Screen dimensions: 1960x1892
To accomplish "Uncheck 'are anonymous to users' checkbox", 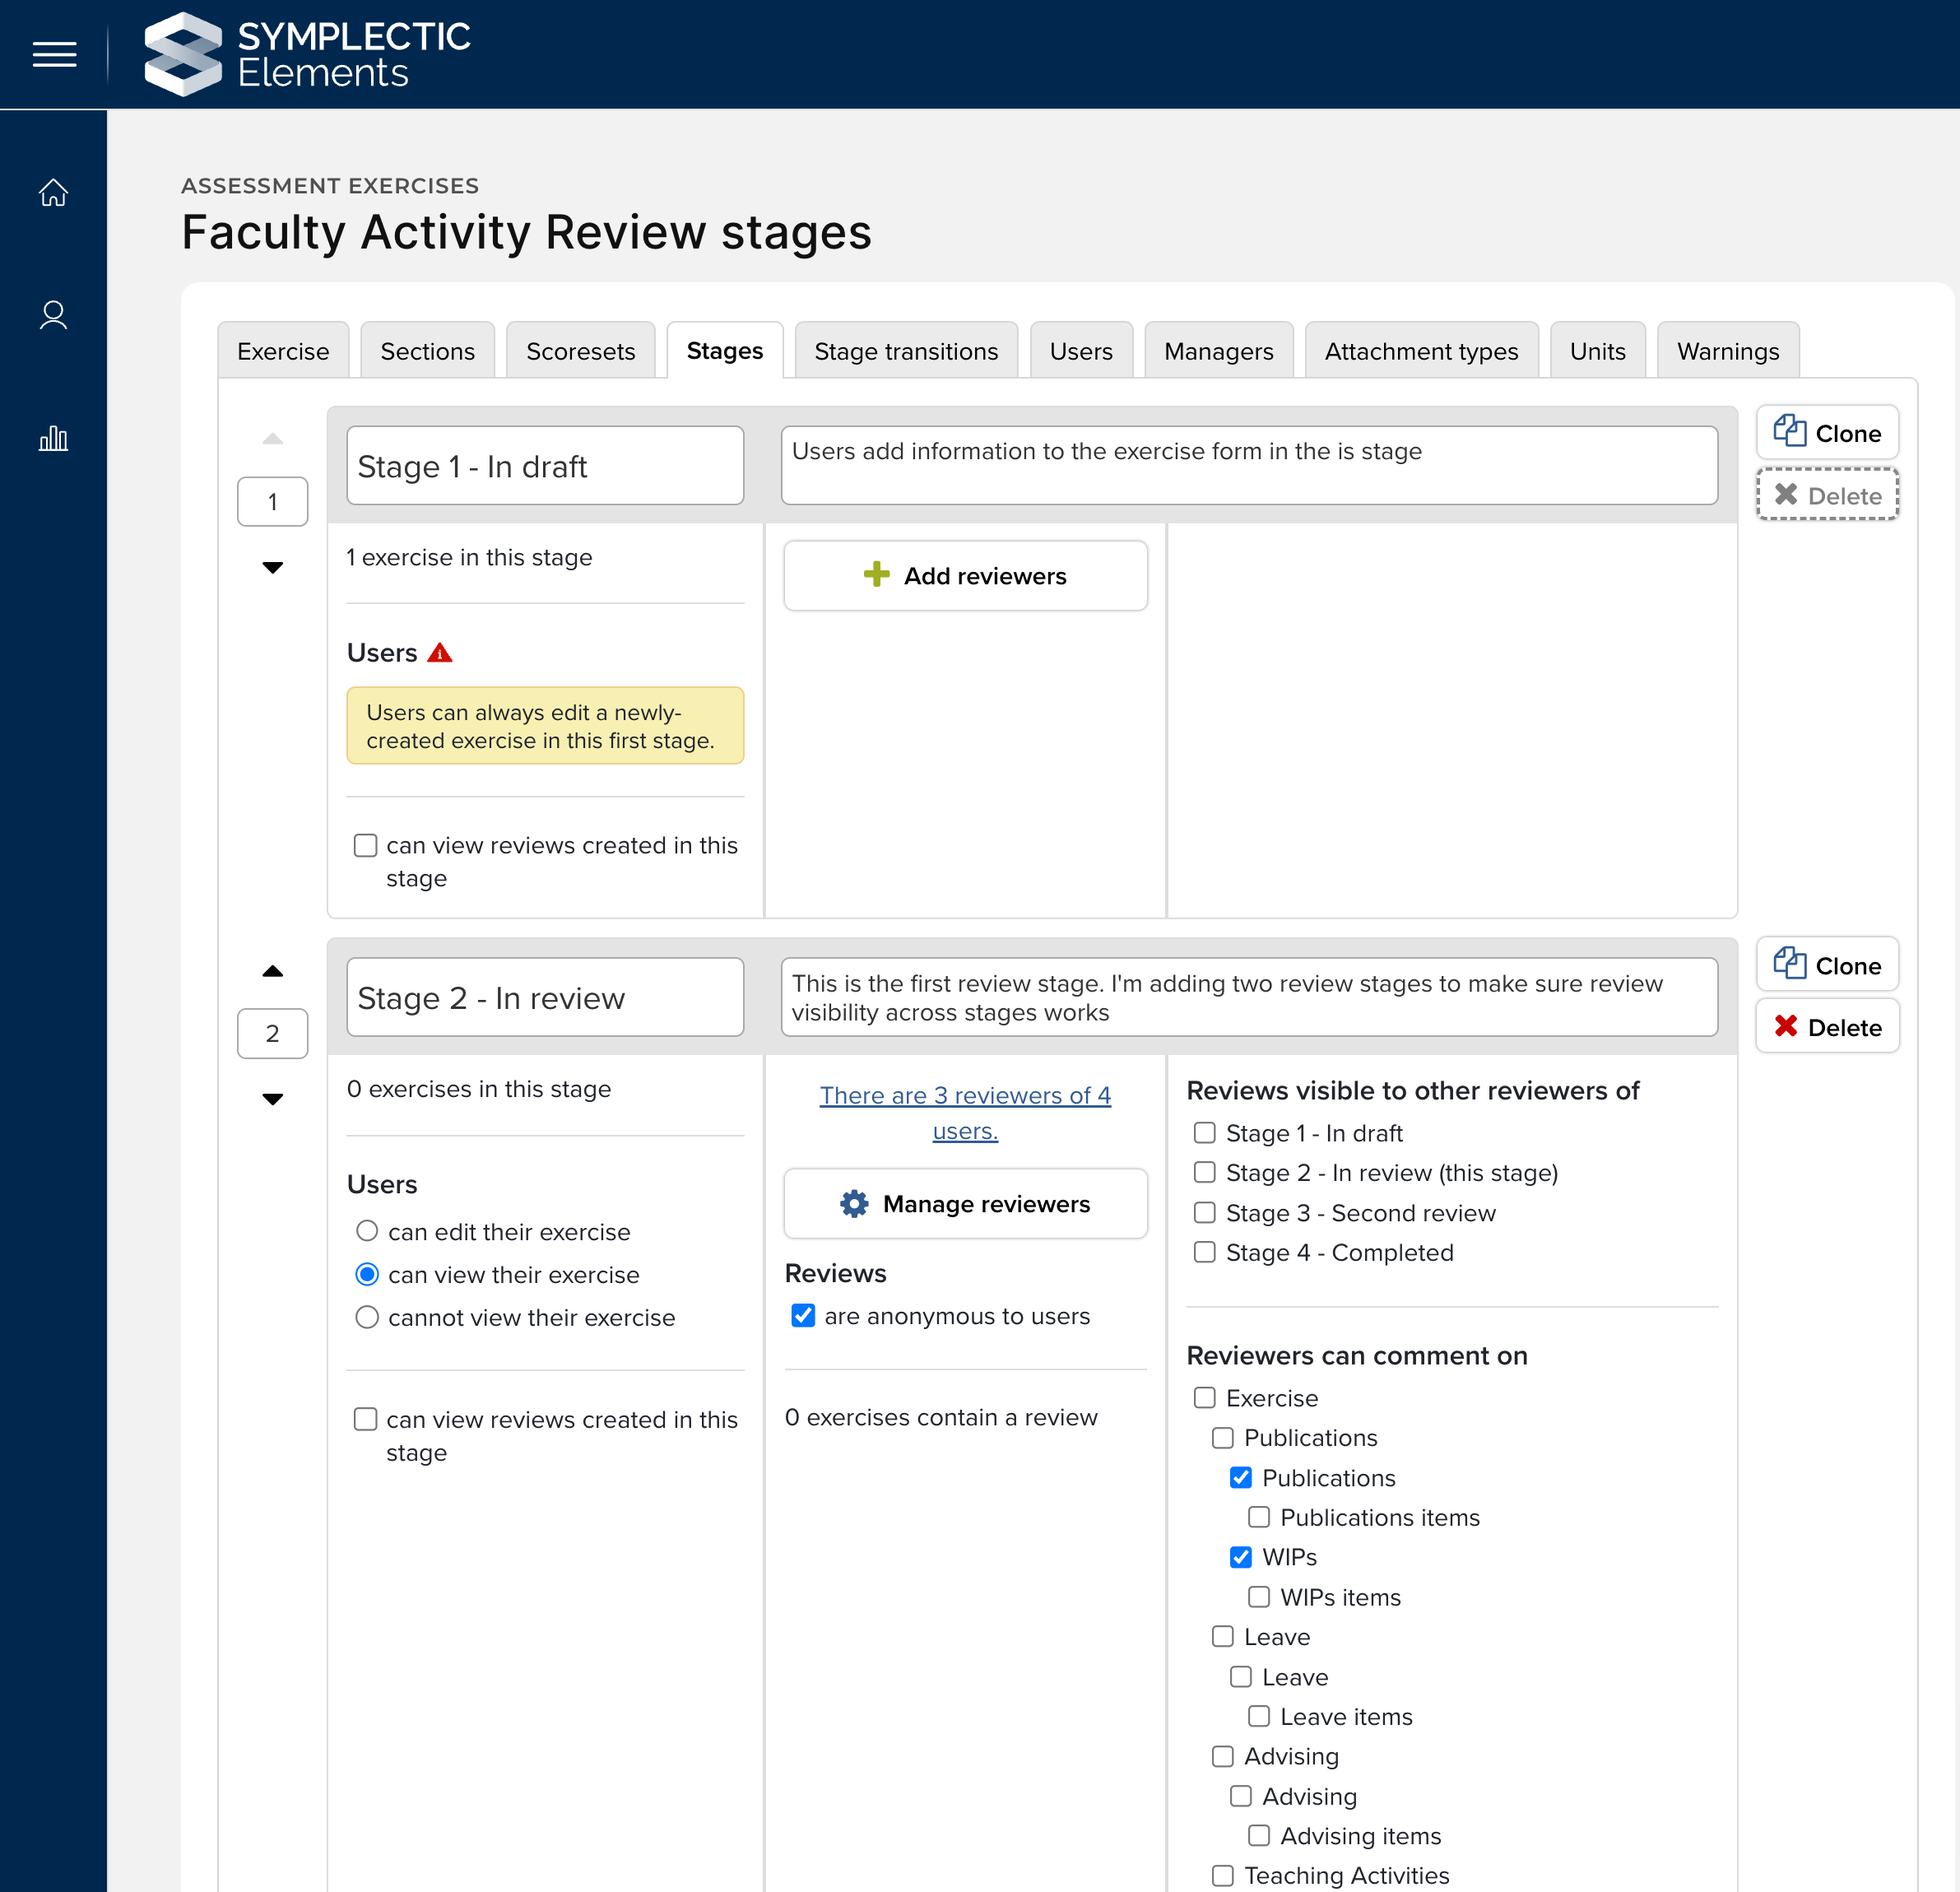I will [x=803, y=1316].
